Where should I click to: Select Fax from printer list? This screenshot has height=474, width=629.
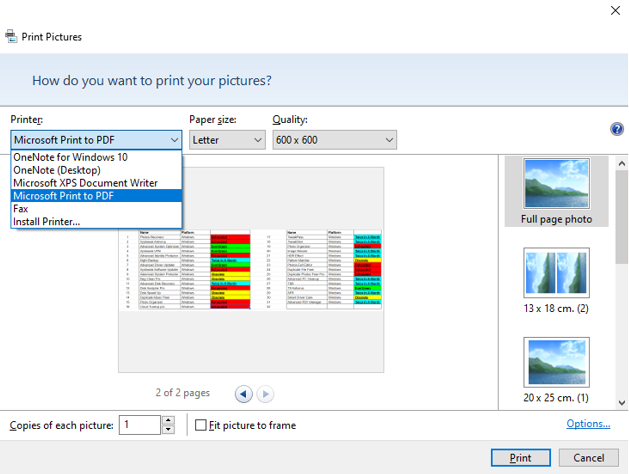(x=96, y=209)
